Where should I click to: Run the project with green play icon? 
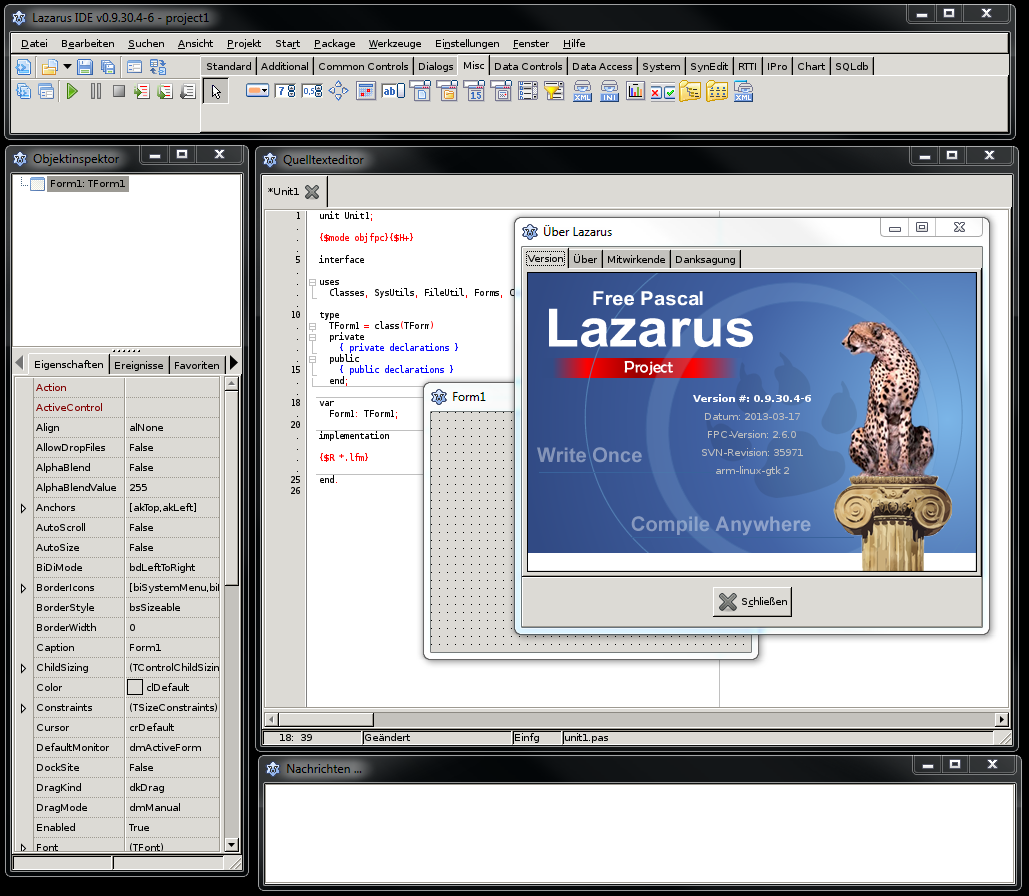click(72, 91)
